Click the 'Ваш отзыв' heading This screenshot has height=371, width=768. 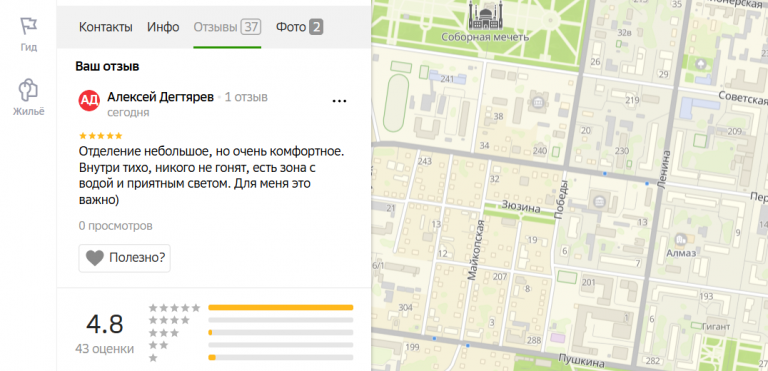click(x=107, y=67)
